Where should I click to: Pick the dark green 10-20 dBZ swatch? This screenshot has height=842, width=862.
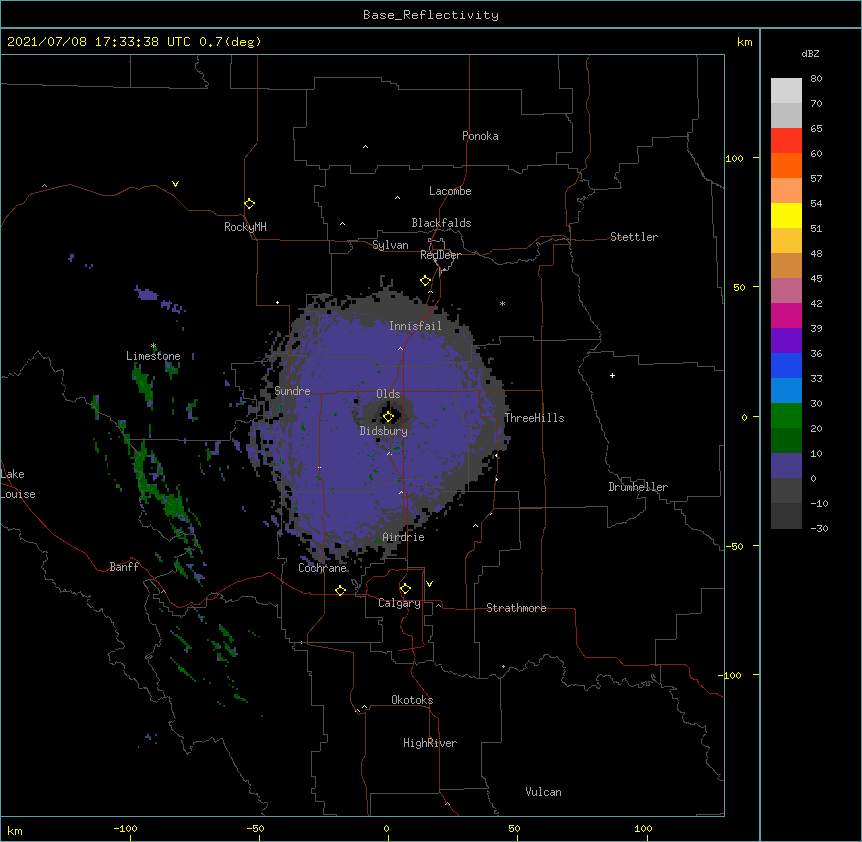coord(786,441)
